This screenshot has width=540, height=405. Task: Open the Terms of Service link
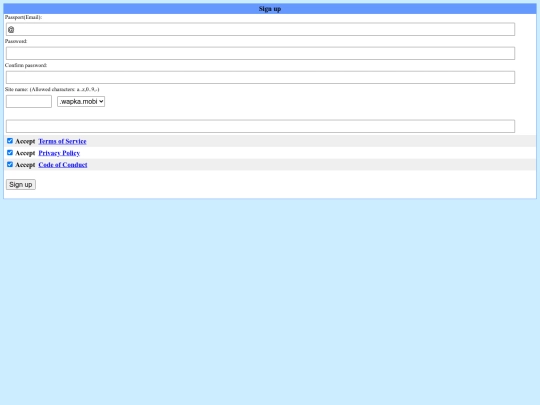[62, 141]
